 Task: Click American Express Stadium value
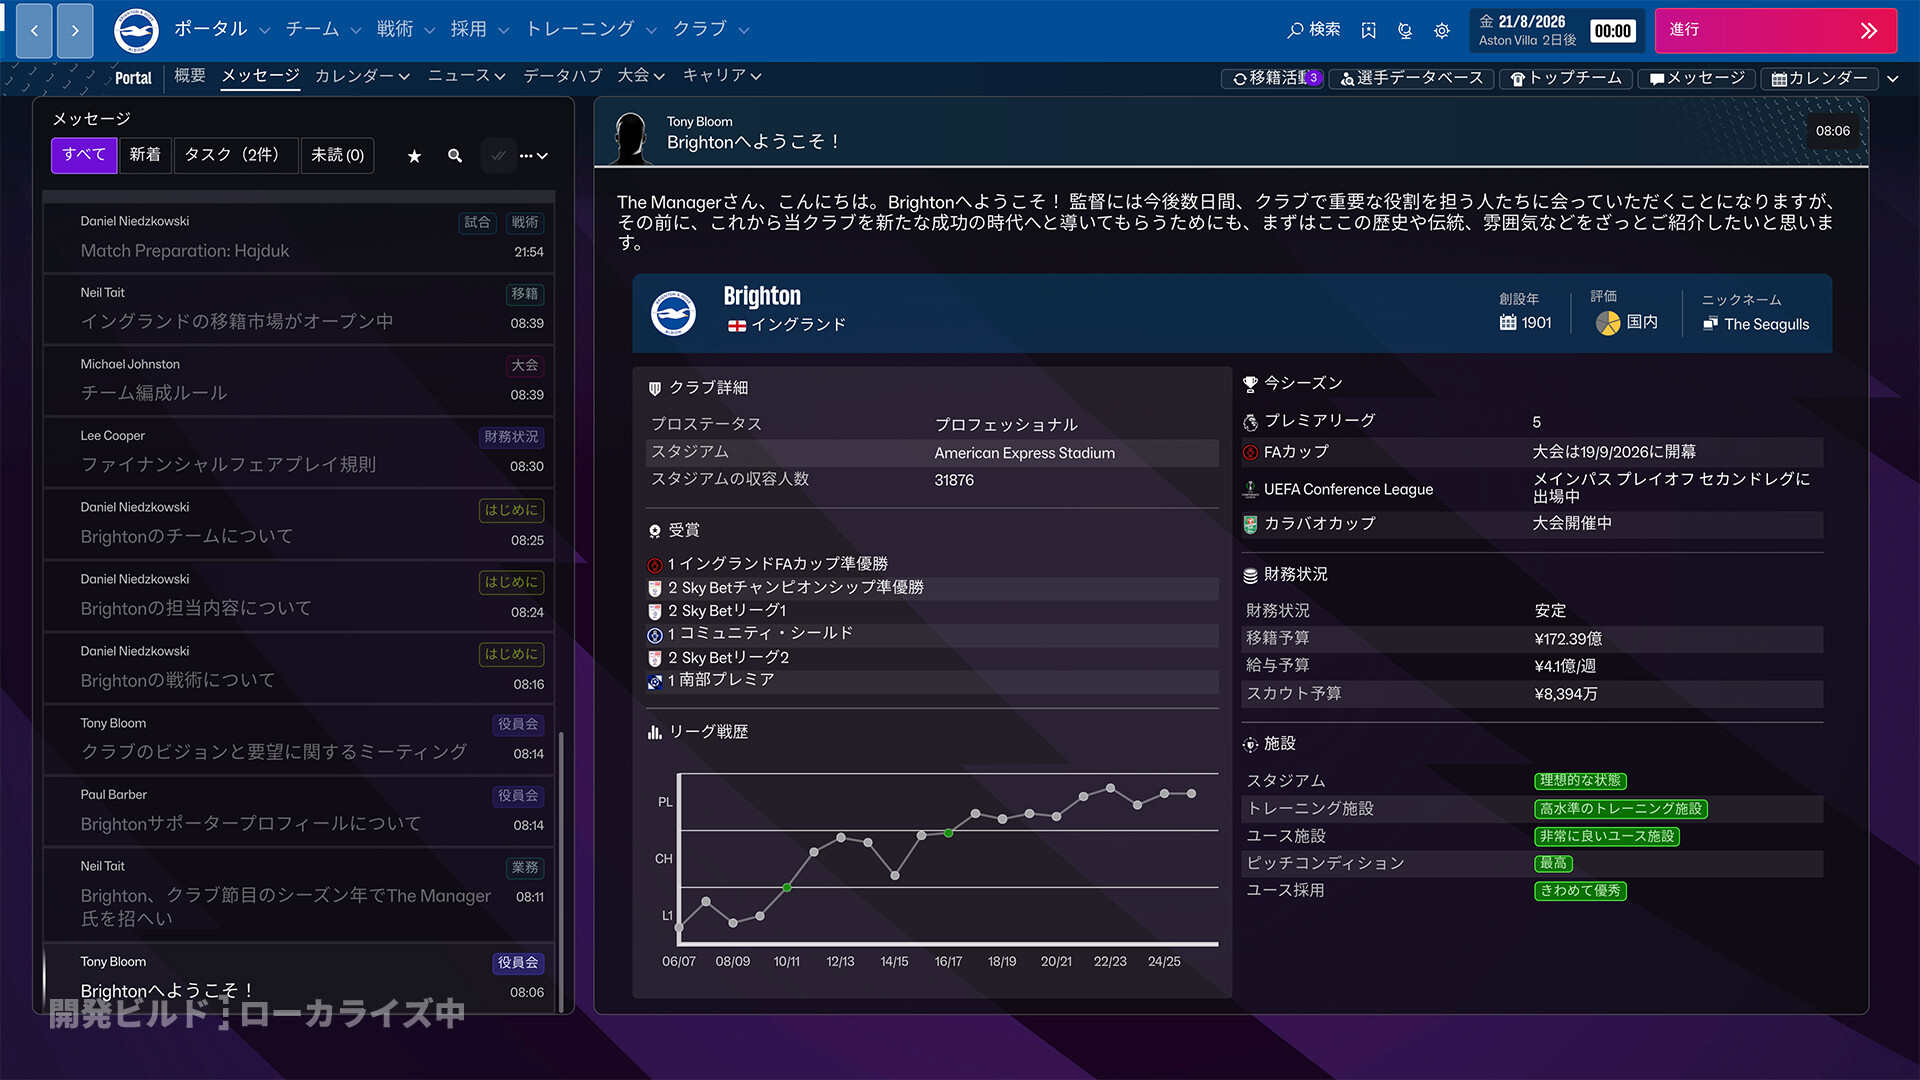pos(1024,453)
